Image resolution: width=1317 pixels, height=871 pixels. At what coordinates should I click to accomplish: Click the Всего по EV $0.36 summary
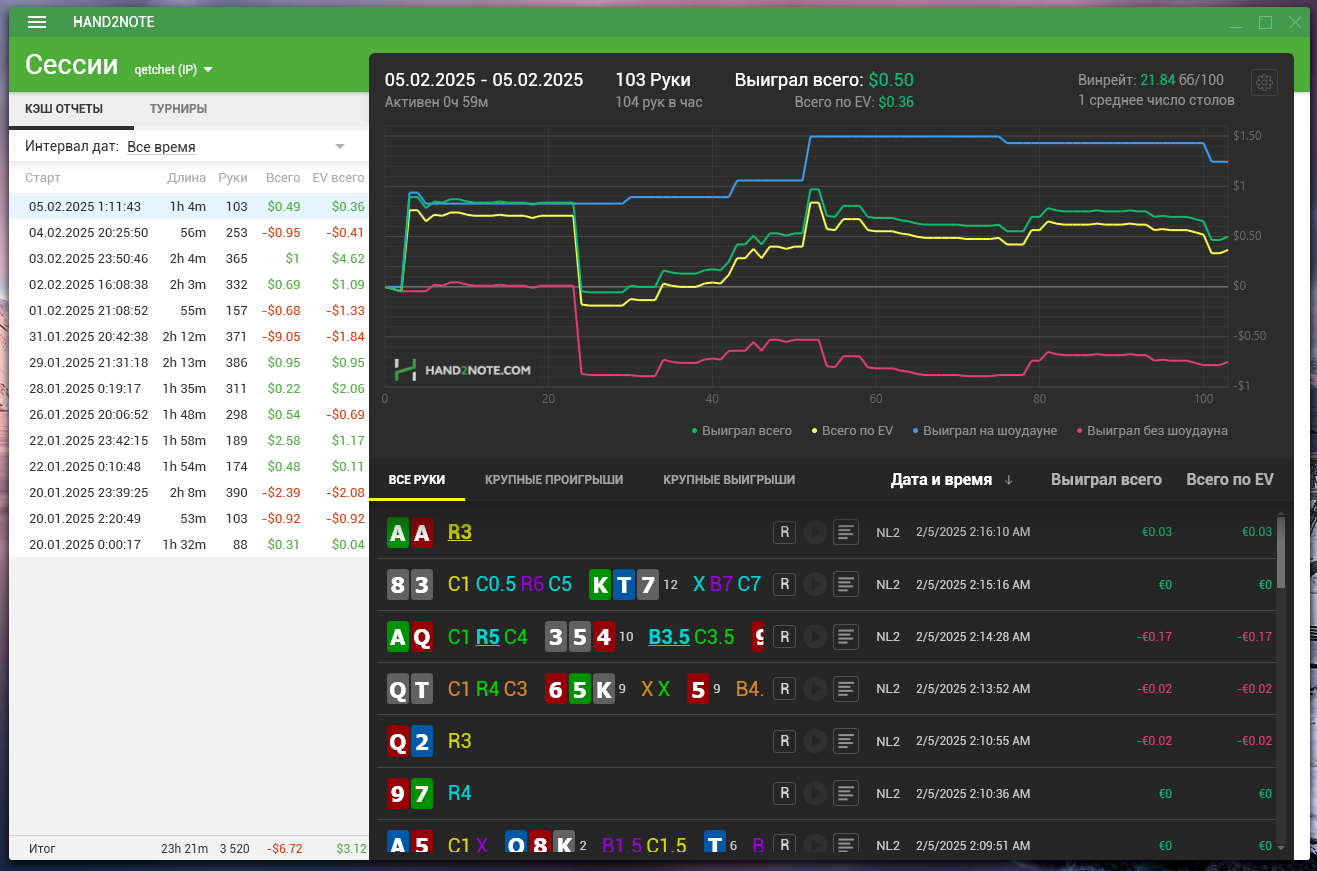pos(854,102)
